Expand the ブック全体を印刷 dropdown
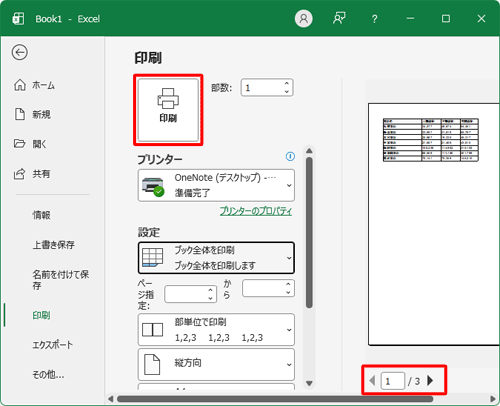Image resolution: width=500 pixels, height=406 pixels. tap(216, 258)
